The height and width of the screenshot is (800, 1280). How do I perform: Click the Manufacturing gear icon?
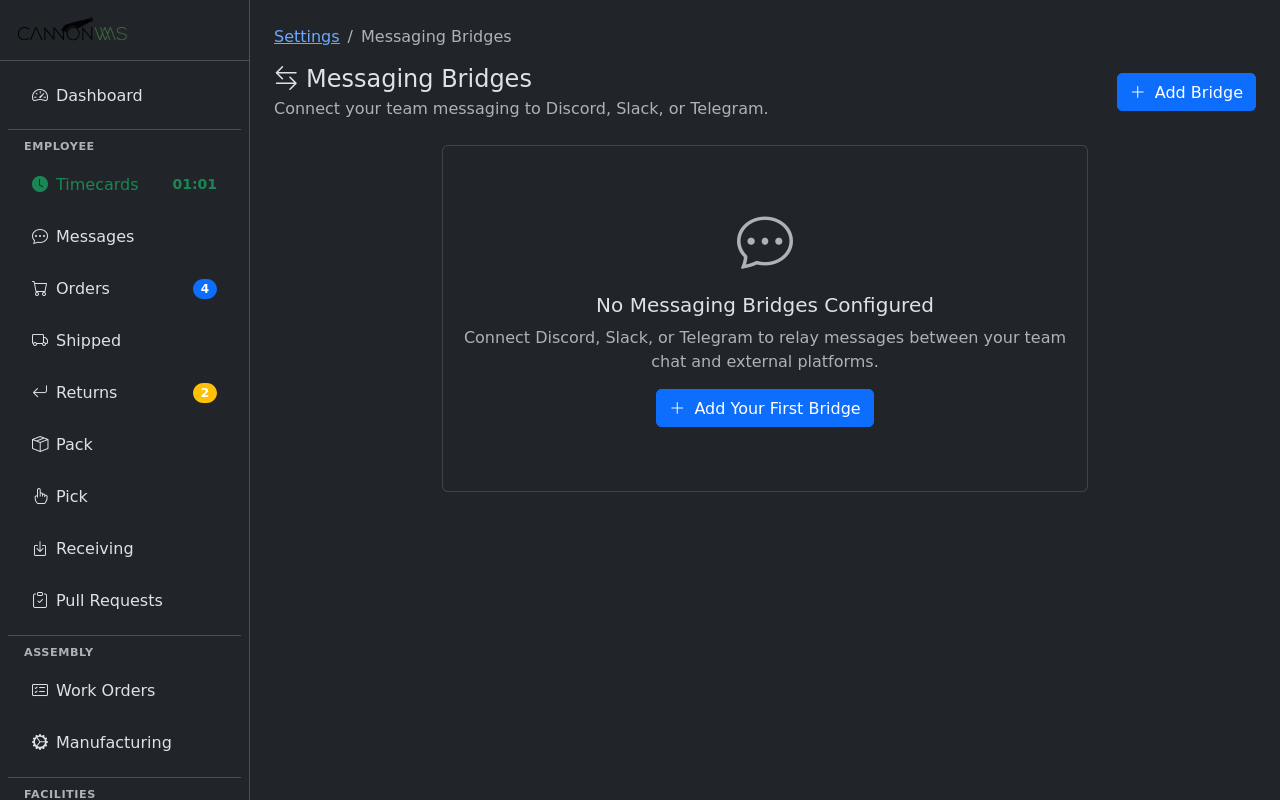pos(39,742)
